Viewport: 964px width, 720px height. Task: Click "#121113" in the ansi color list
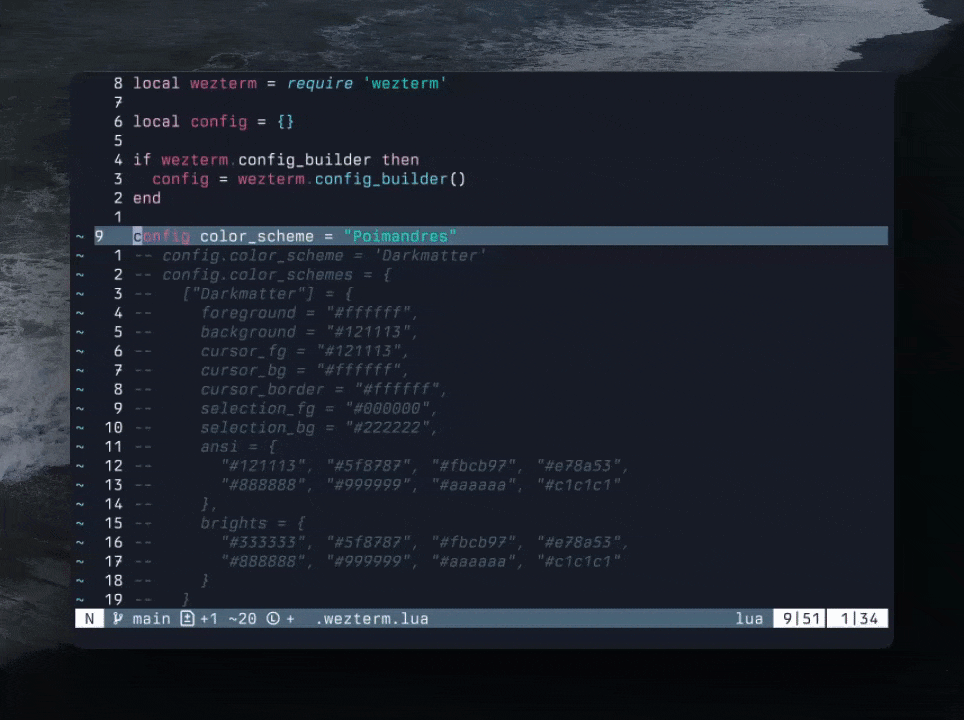click(263, 466)
